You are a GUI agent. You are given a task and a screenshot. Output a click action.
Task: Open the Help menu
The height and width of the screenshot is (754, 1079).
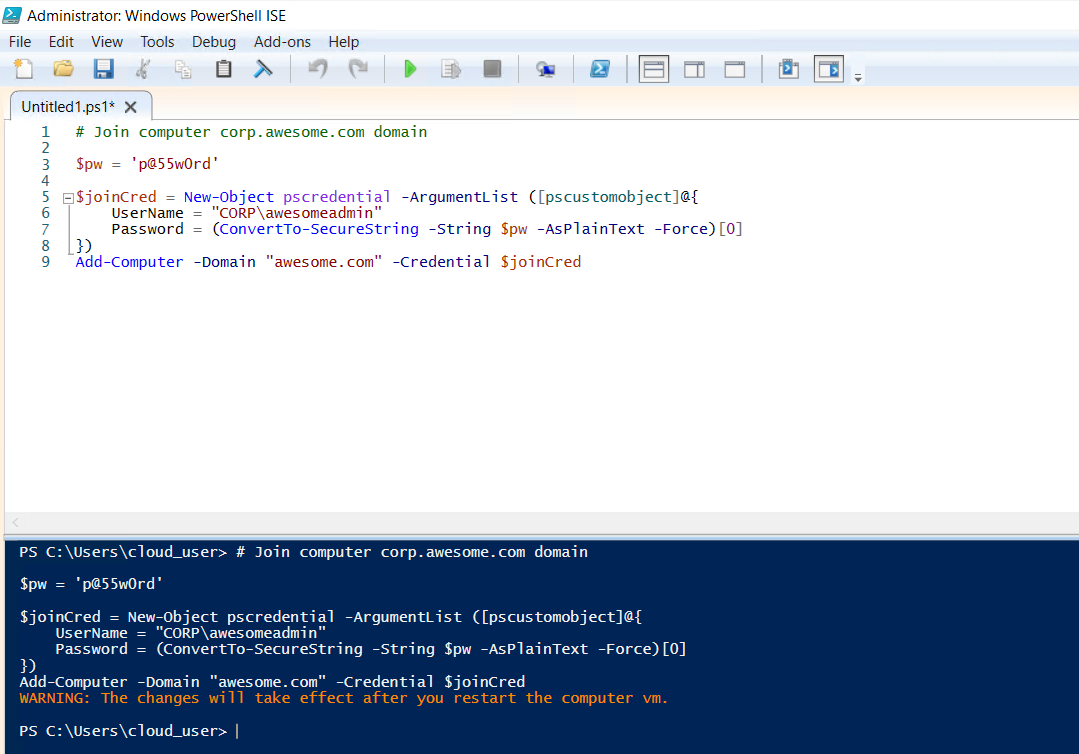pyautogui.click(x=343, y=42)
